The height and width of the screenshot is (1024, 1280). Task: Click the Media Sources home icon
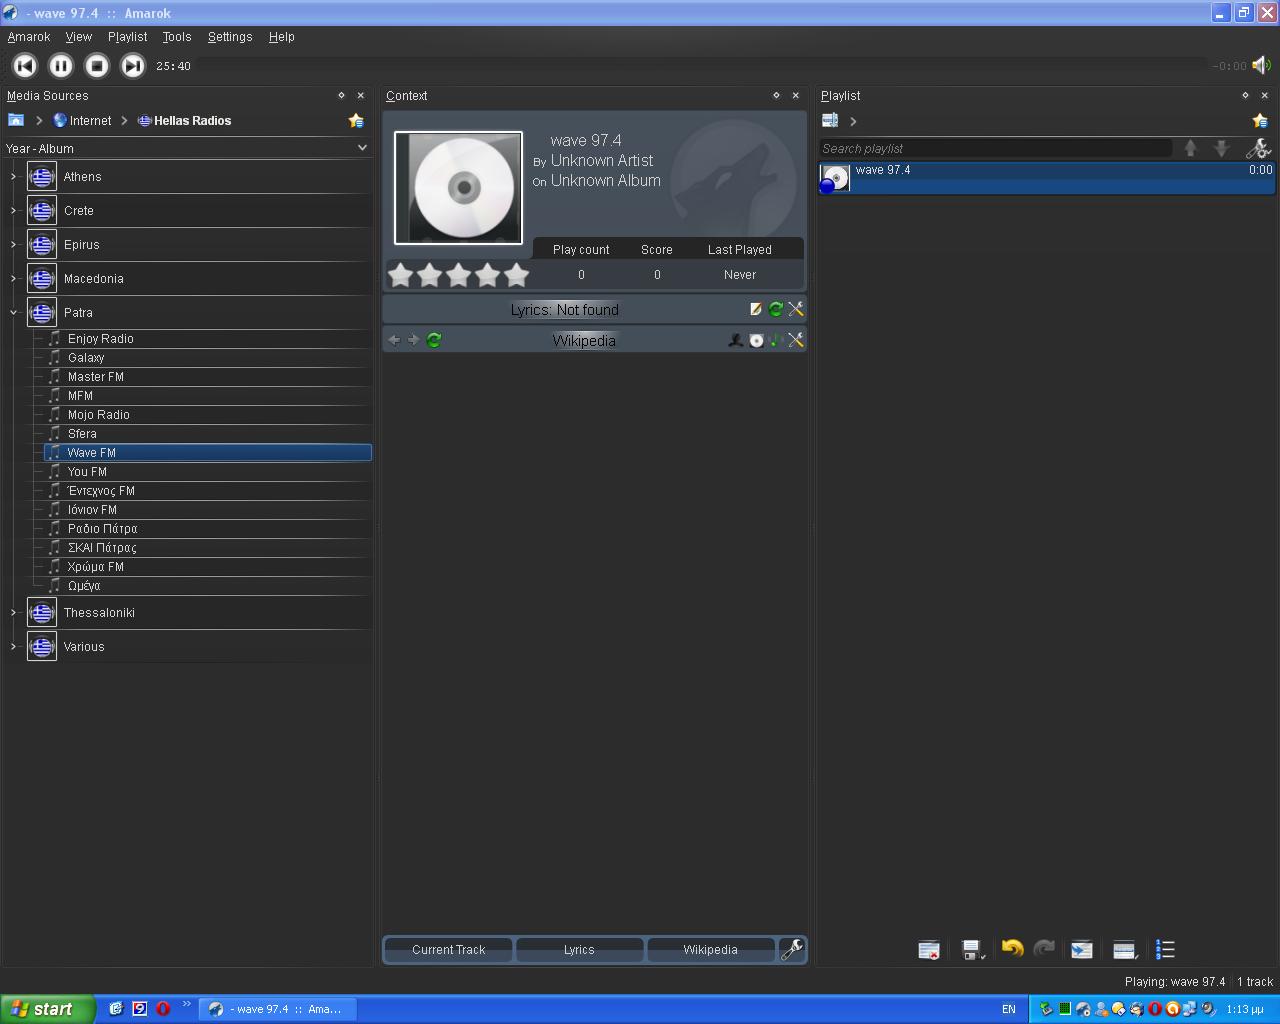(x=16, y=120)
